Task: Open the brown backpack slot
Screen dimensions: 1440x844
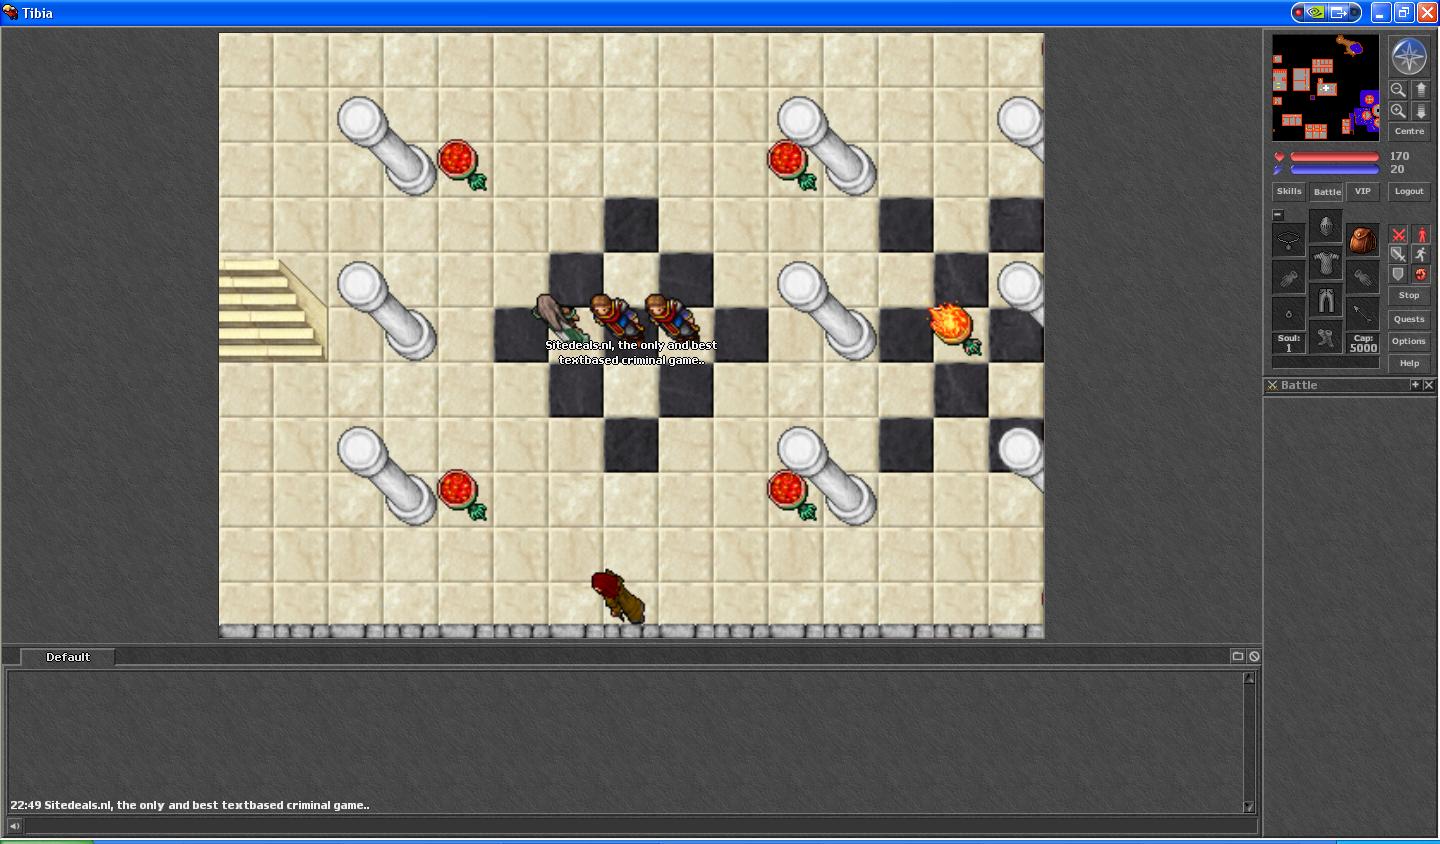Action: coord(1363,240)
